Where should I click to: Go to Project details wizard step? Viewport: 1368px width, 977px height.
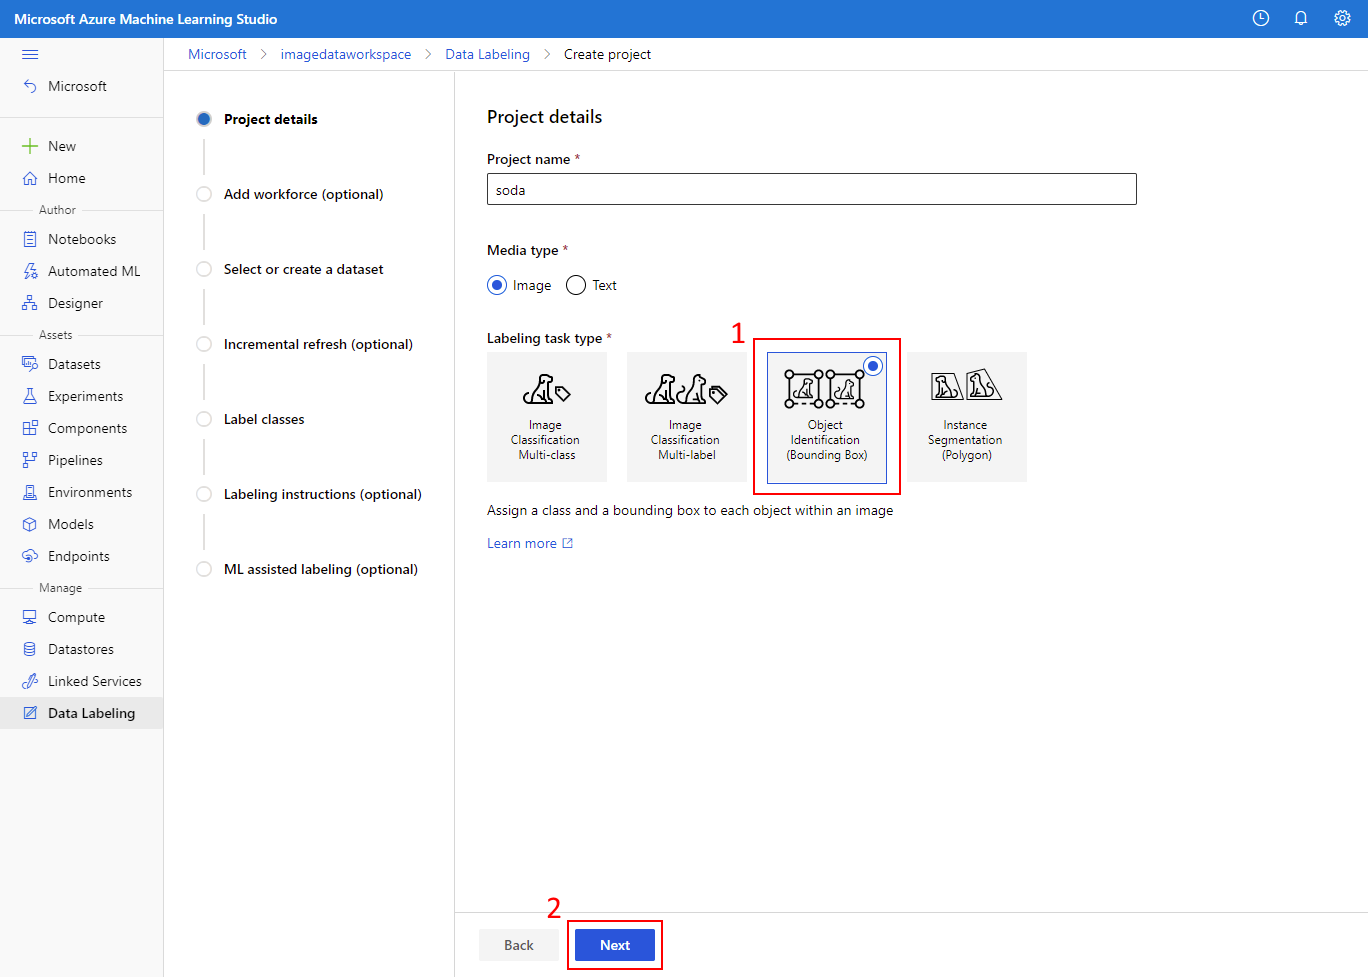[x=270, y=119]
